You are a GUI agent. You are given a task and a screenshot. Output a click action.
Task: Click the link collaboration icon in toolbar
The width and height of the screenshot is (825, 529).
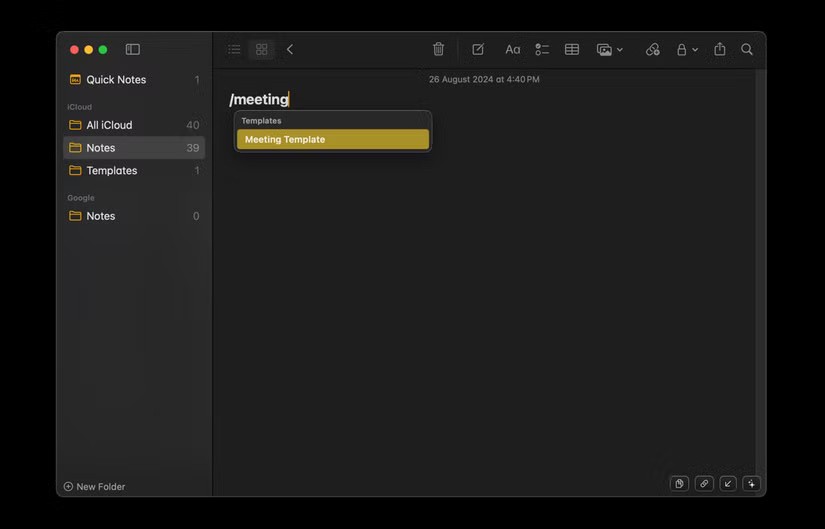click(x=652, y=49)
